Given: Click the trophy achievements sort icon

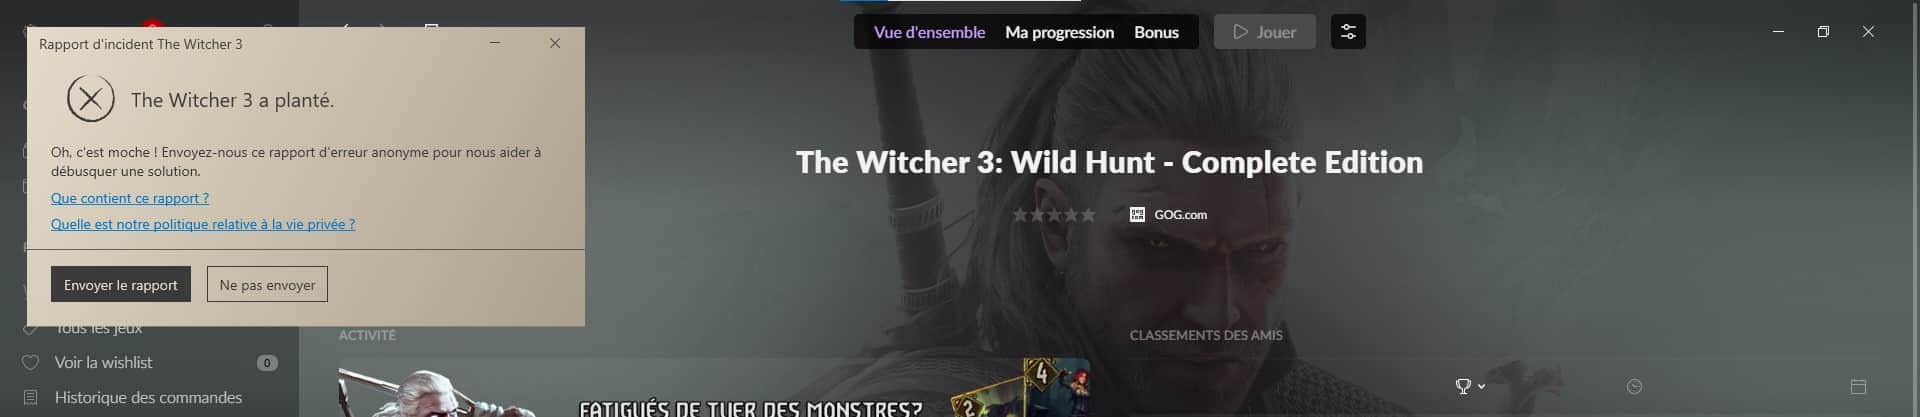Looking at the screenshot, I should click(1463, 386).
